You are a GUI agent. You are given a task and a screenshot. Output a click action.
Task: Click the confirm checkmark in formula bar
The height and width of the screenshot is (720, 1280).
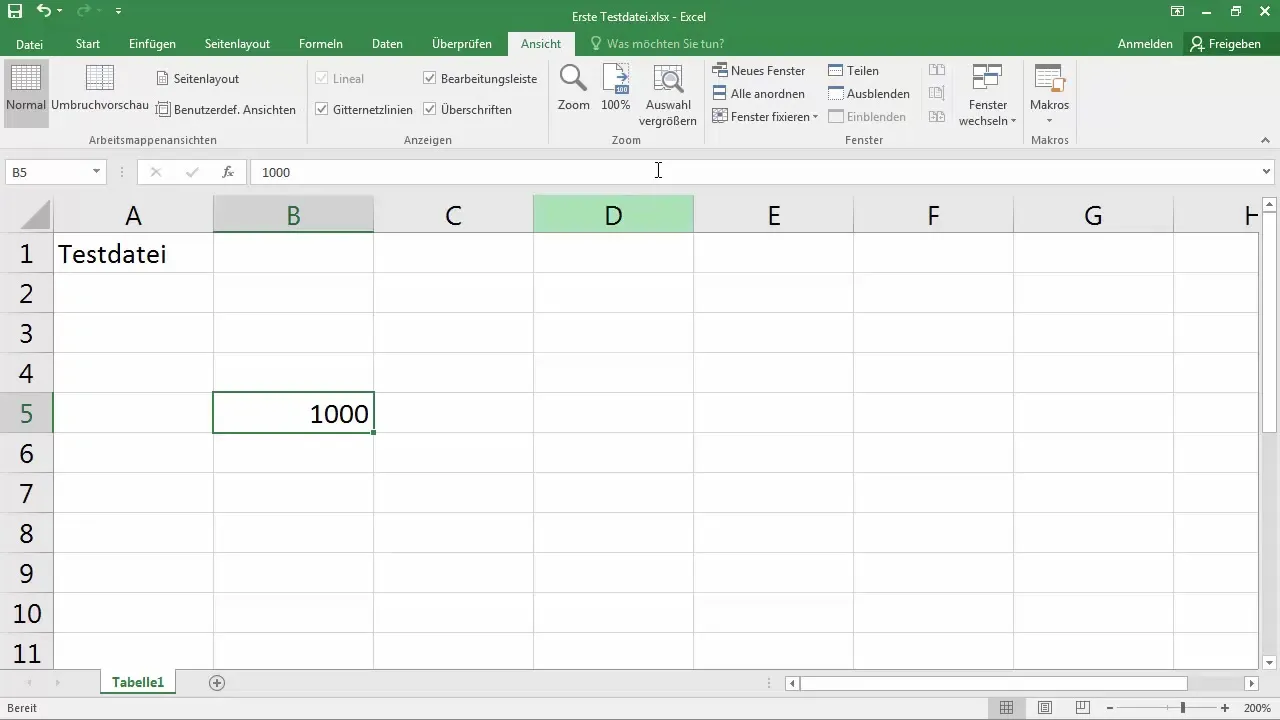pos(192,172)
